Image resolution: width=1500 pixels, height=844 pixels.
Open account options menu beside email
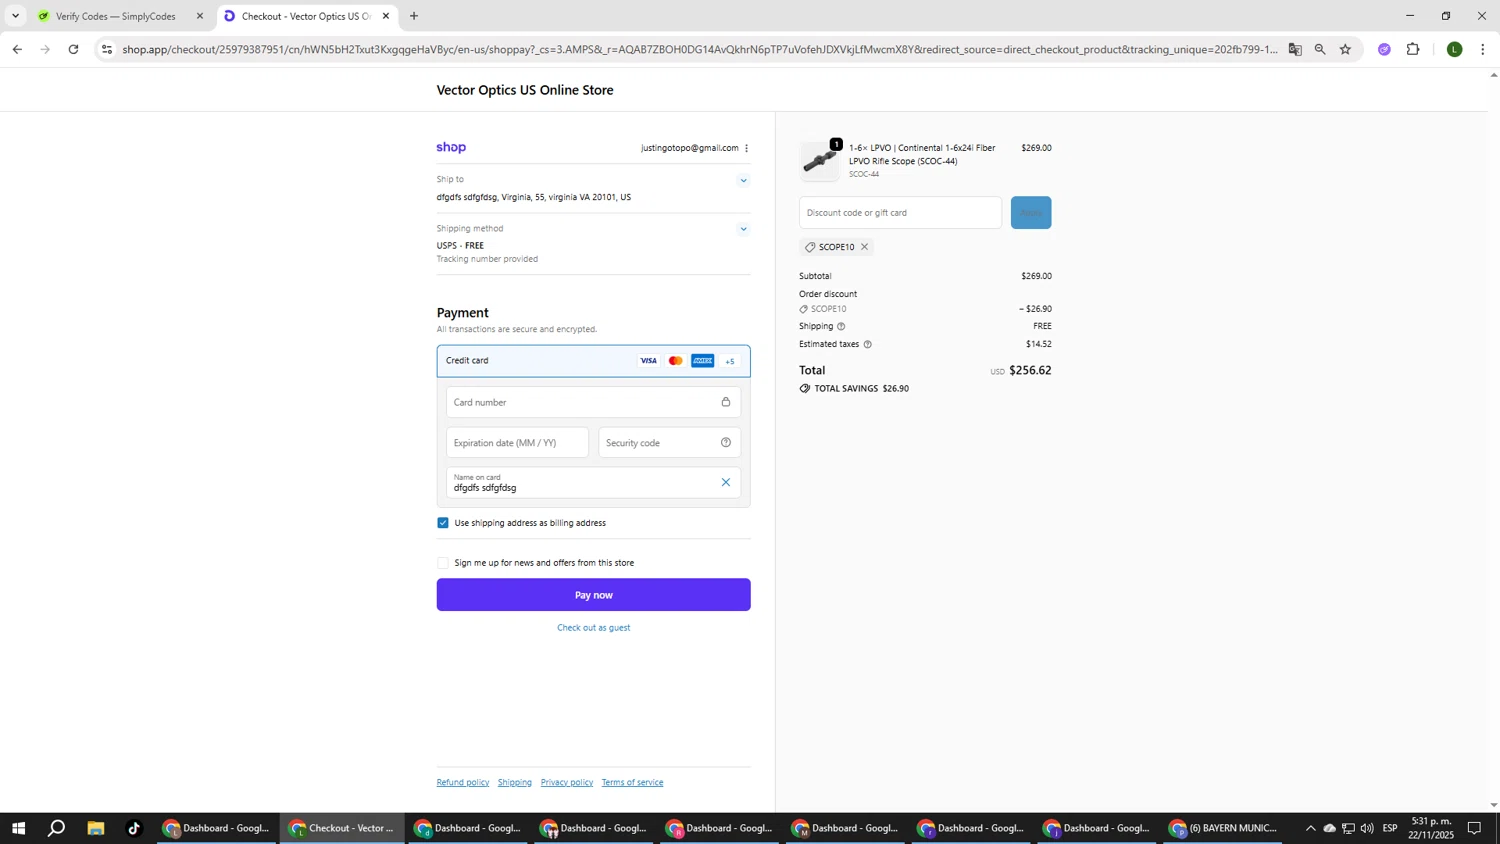click(746, 148)
